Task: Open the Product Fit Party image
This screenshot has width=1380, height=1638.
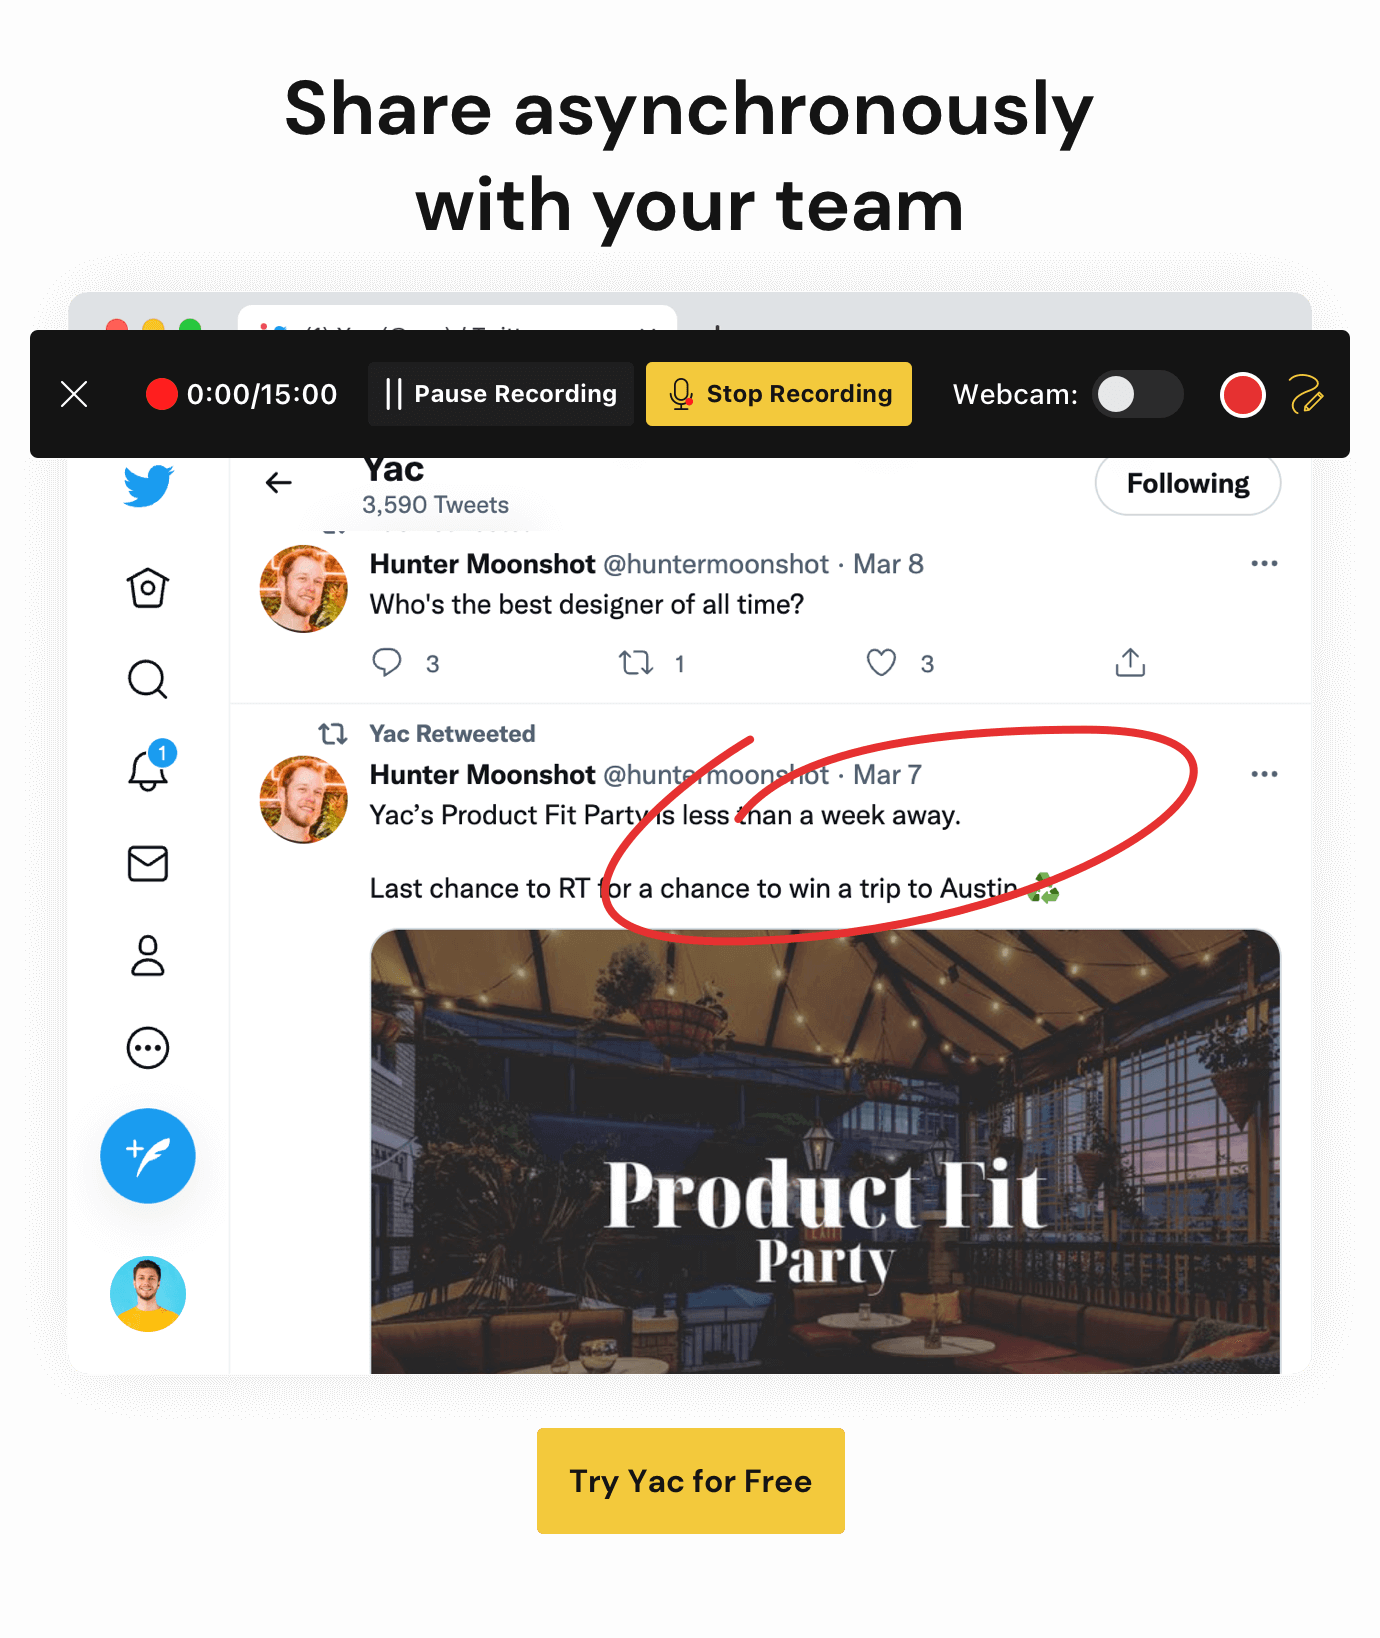Action: (825, 1151)
